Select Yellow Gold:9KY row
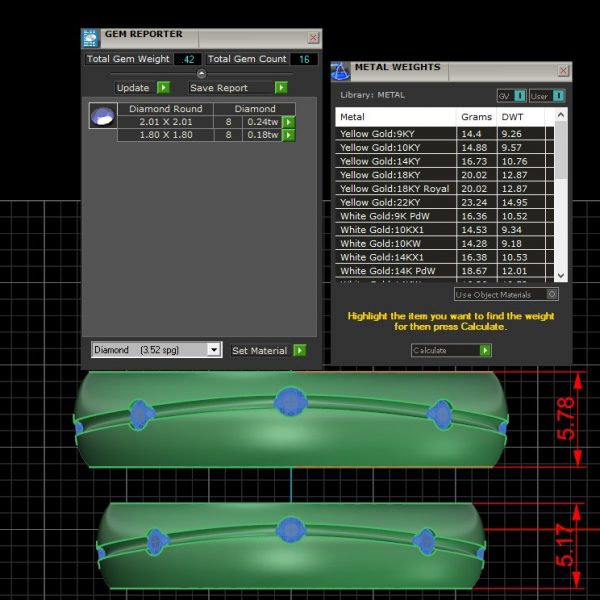 [x=444, y=134]
